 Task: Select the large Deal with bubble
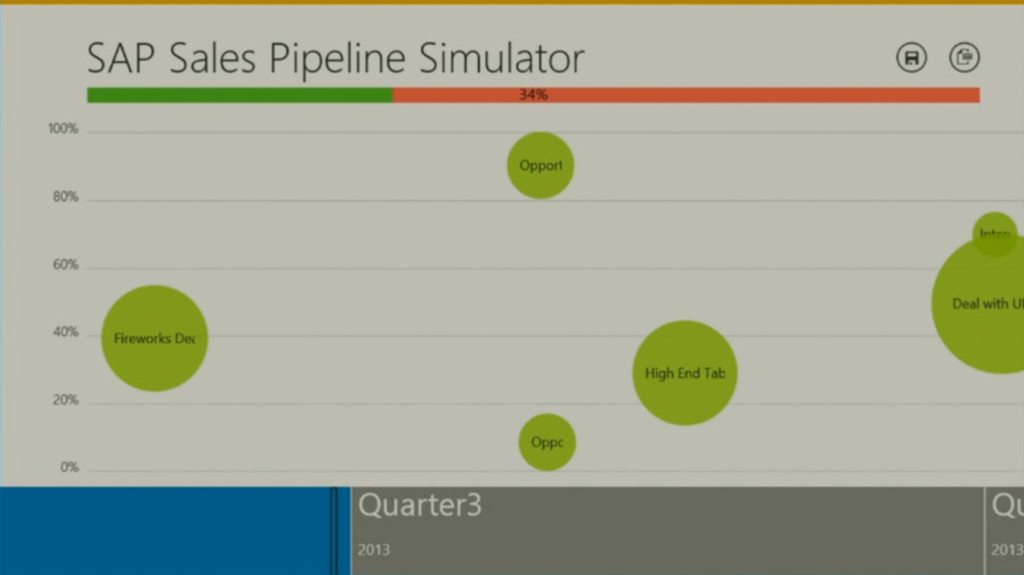(x=978, y=304)
